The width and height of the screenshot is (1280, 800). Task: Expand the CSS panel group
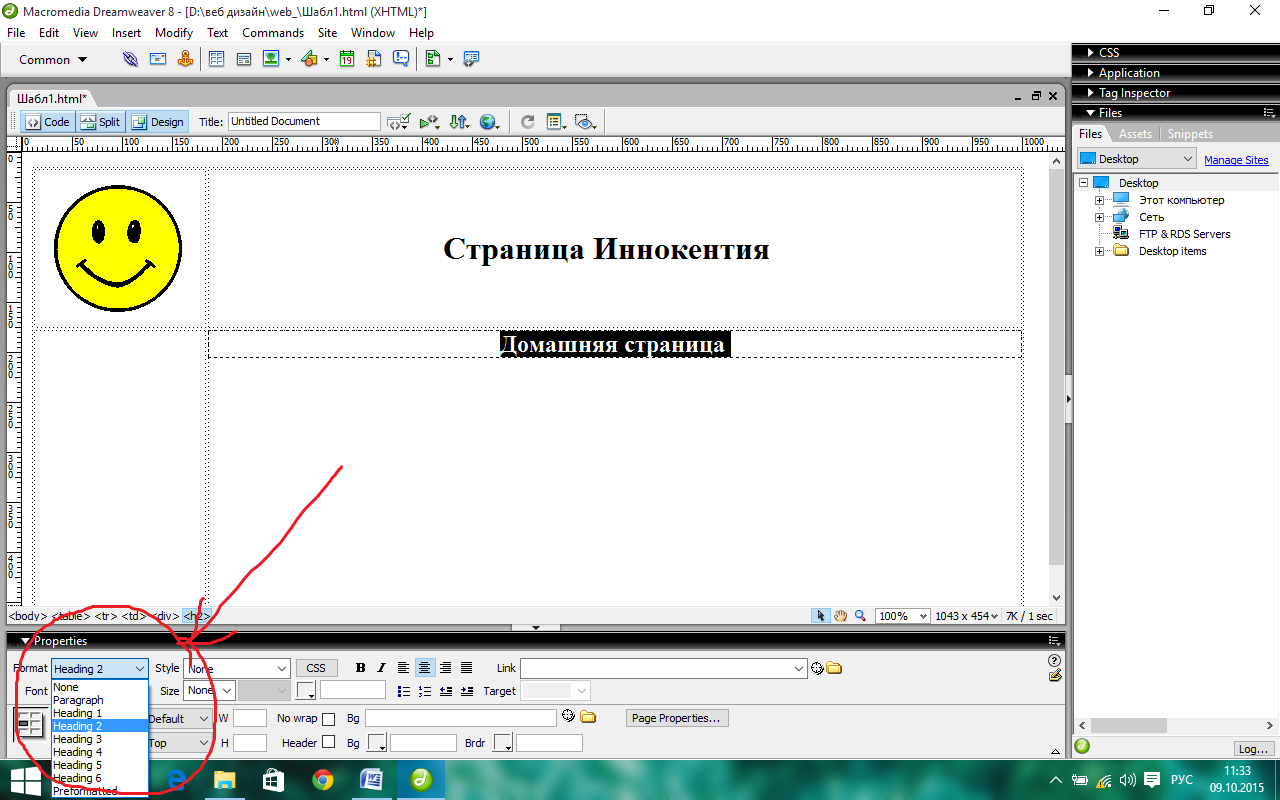point(1176,52)
